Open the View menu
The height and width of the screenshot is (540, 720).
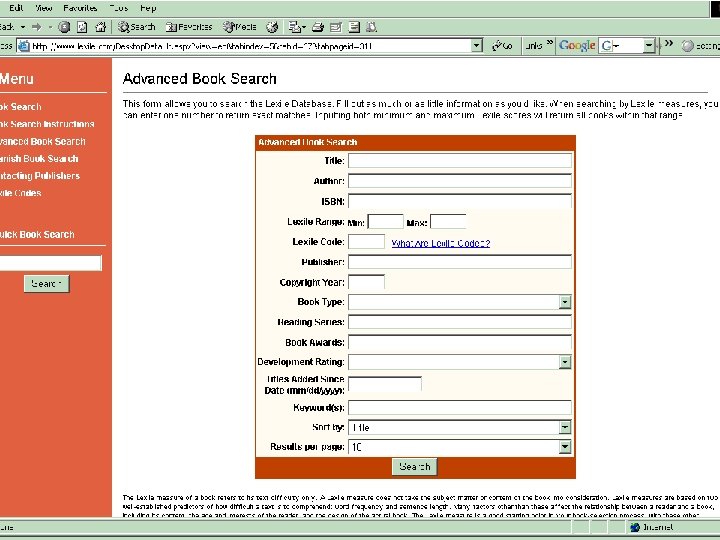tap(44, 8)
